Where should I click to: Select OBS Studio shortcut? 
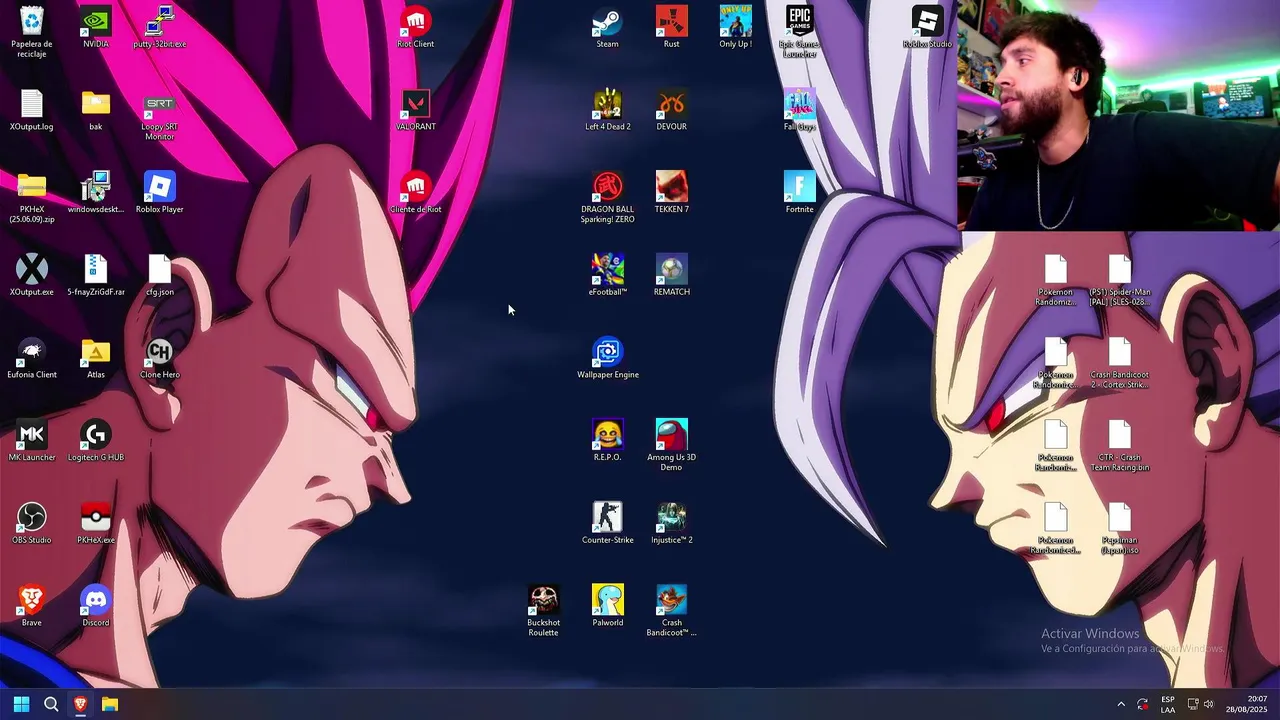pyautogui.click(x=32, y=523)
